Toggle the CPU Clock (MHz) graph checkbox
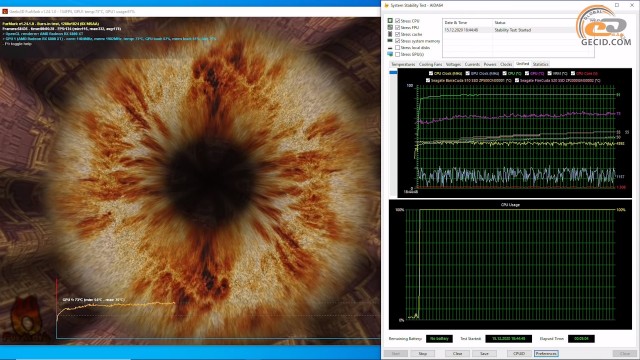Image resolution: width=640 pixels, height=360 pixels. pos(431,73)
